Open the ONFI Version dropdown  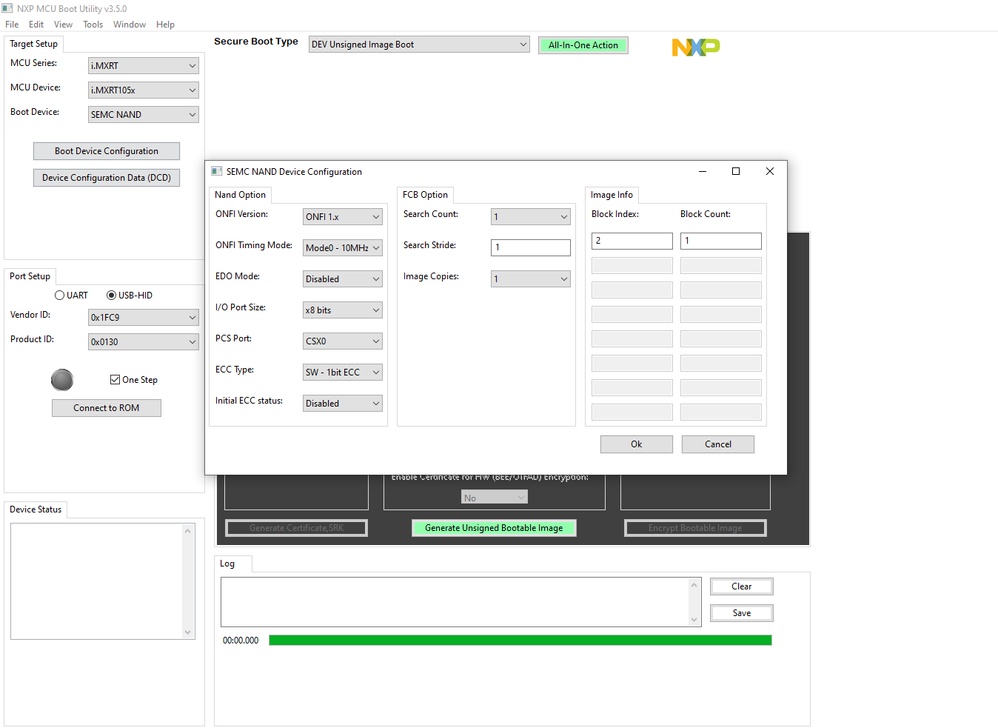342,217
